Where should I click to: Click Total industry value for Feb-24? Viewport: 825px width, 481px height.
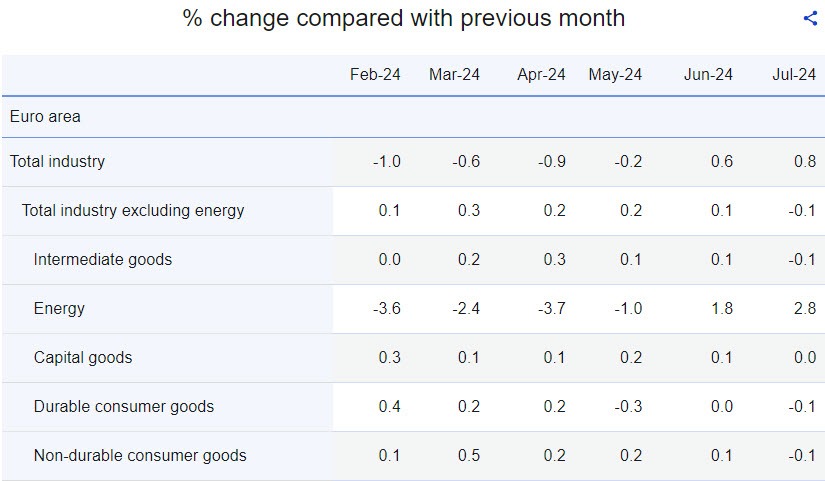click(385, 161)
